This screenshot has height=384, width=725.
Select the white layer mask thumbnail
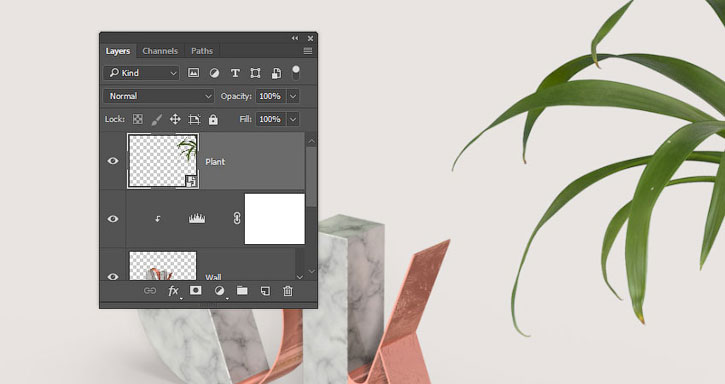click(x=275, y=219)
